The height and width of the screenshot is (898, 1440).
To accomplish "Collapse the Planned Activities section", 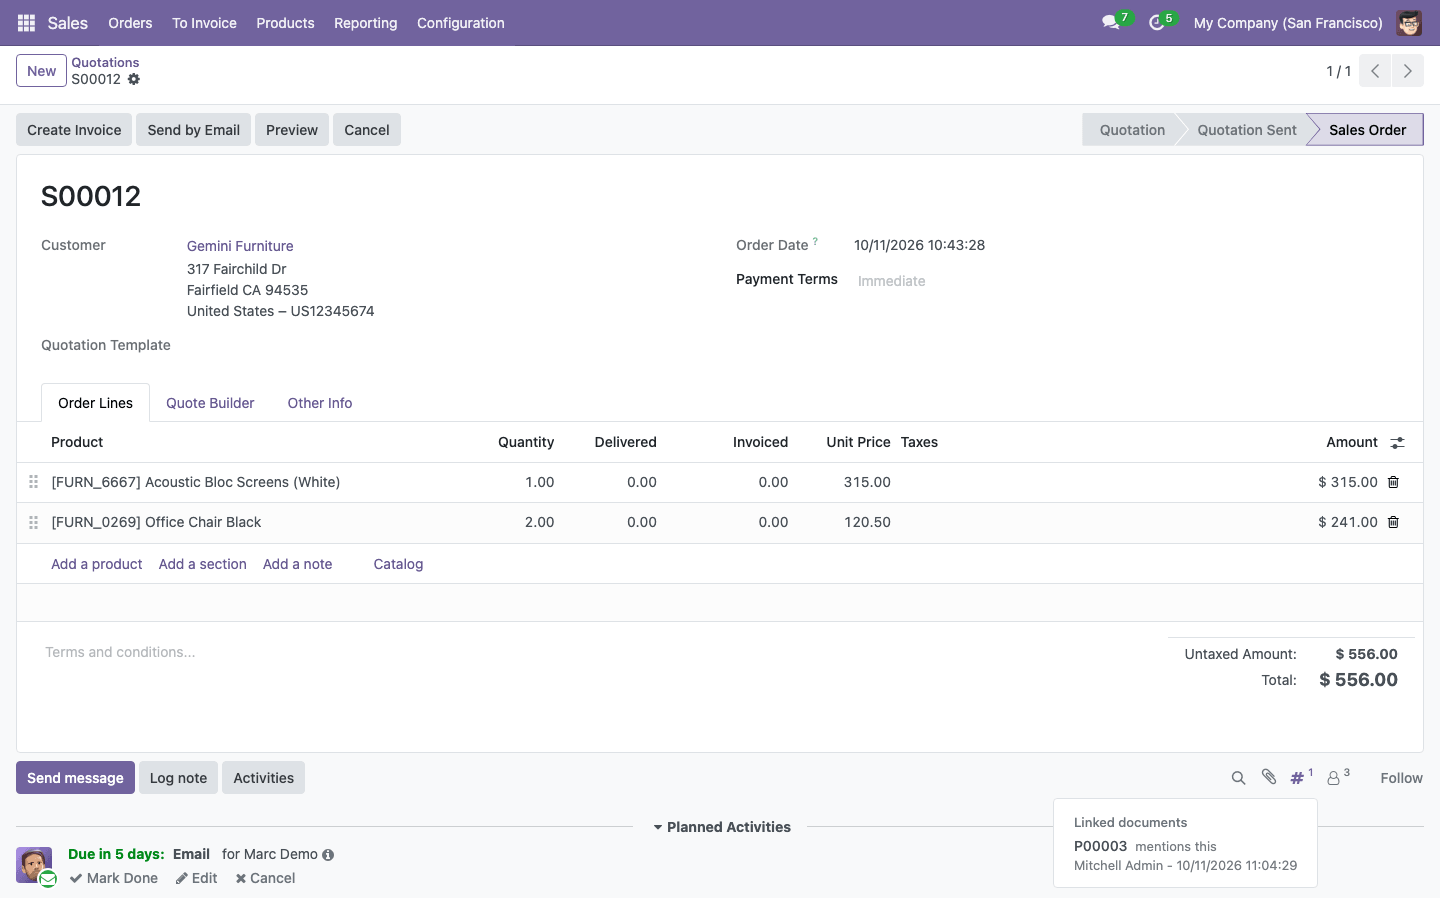I will pyautogui.click(x=722, y=827).
